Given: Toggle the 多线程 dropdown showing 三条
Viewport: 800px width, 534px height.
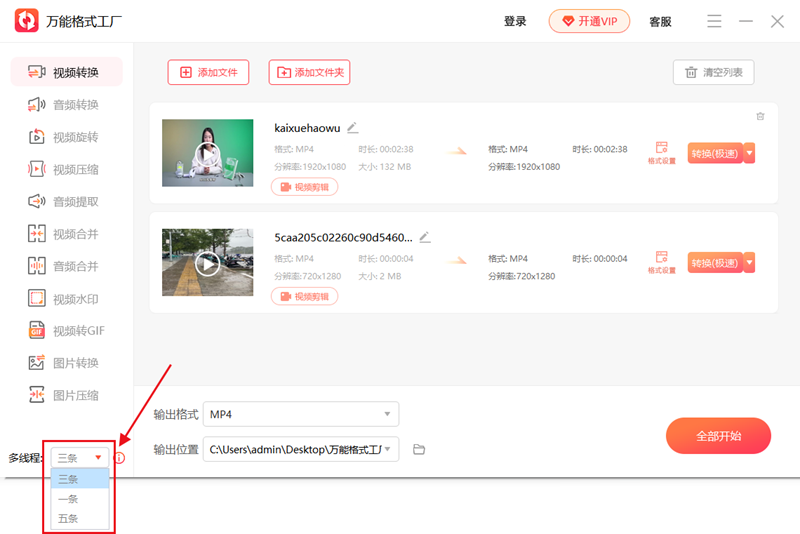Looking at the screenshot, I should click(x=80, y=457).
